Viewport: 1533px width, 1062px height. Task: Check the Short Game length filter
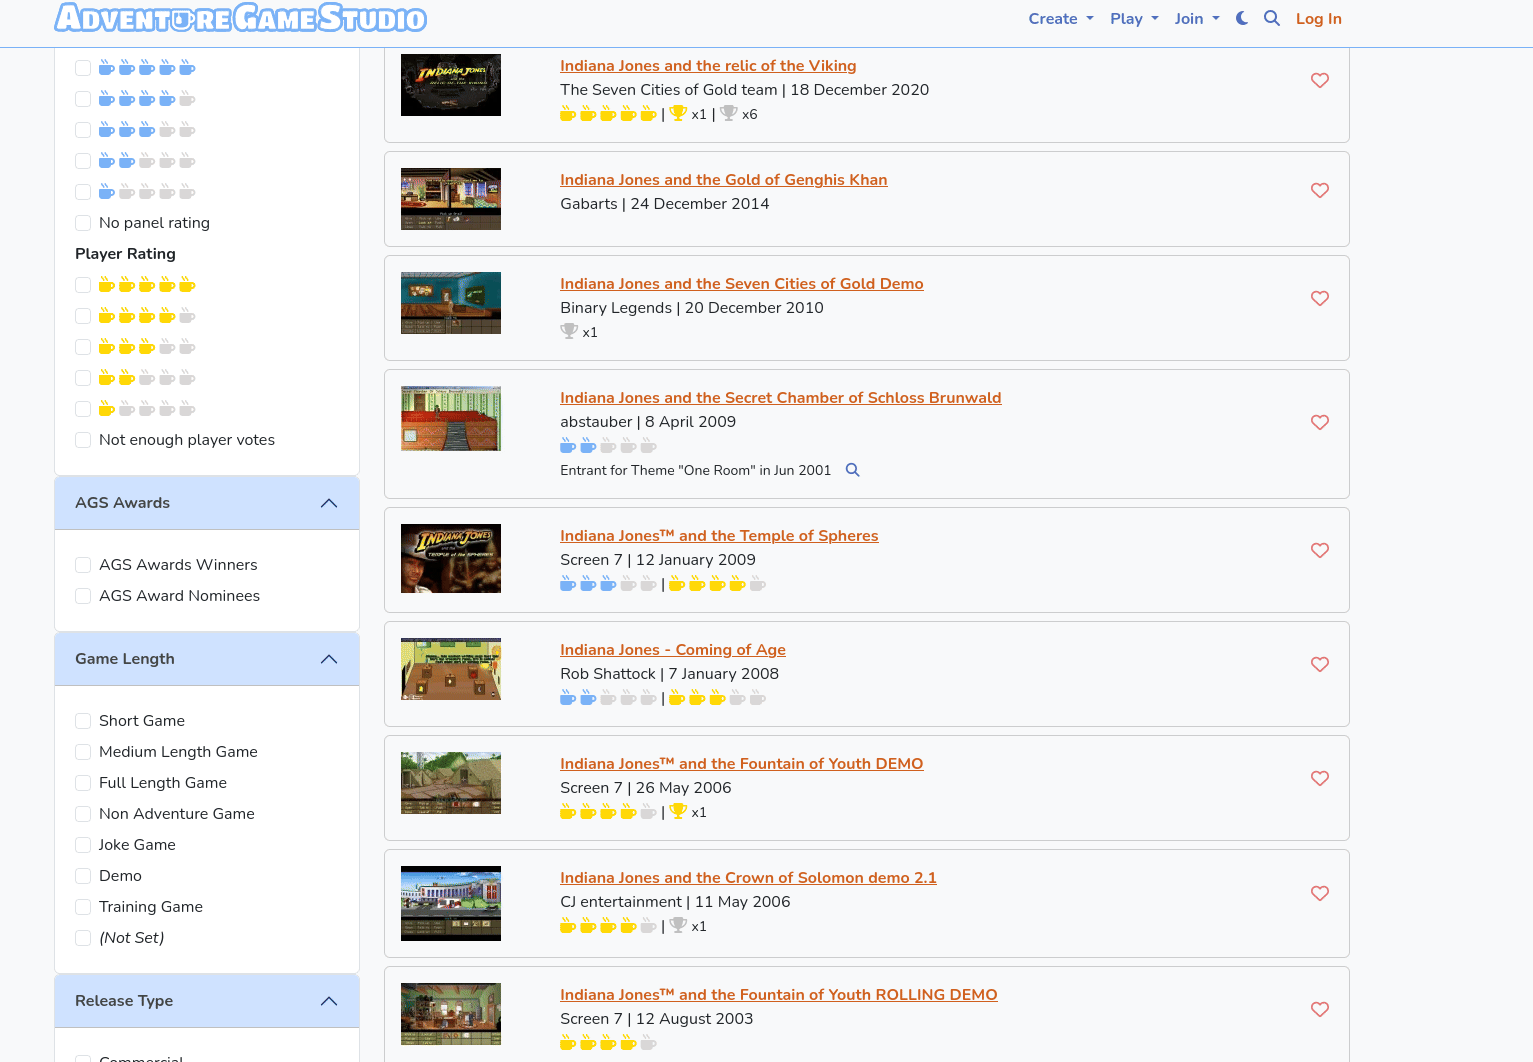click(83, 721)
